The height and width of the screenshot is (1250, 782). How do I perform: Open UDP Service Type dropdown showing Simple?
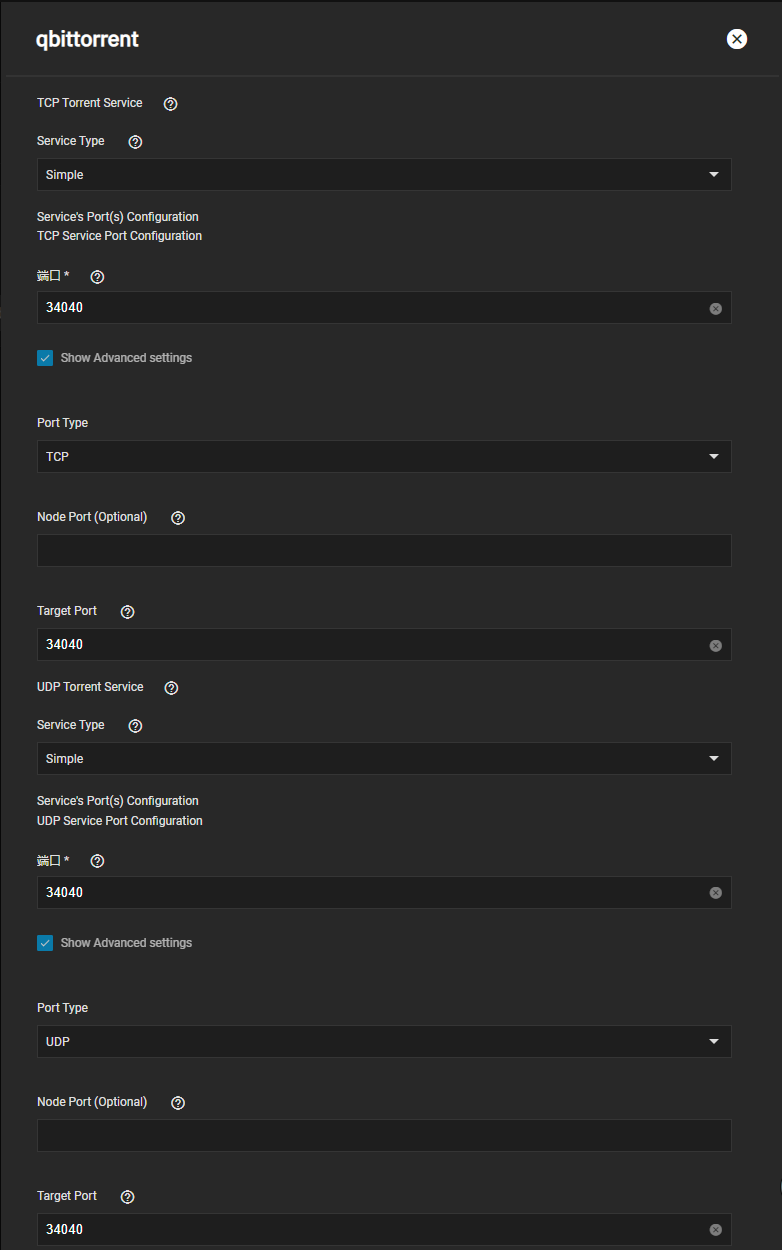click(384, 758)
